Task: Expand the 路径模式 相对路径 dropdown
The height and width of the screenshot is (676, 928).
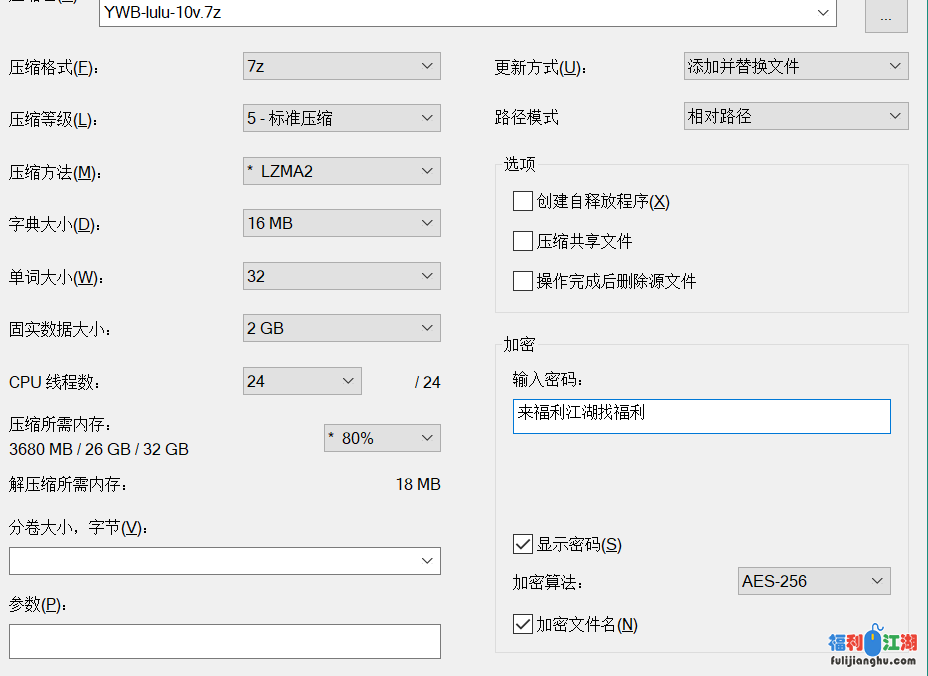Action: point(796,116)
